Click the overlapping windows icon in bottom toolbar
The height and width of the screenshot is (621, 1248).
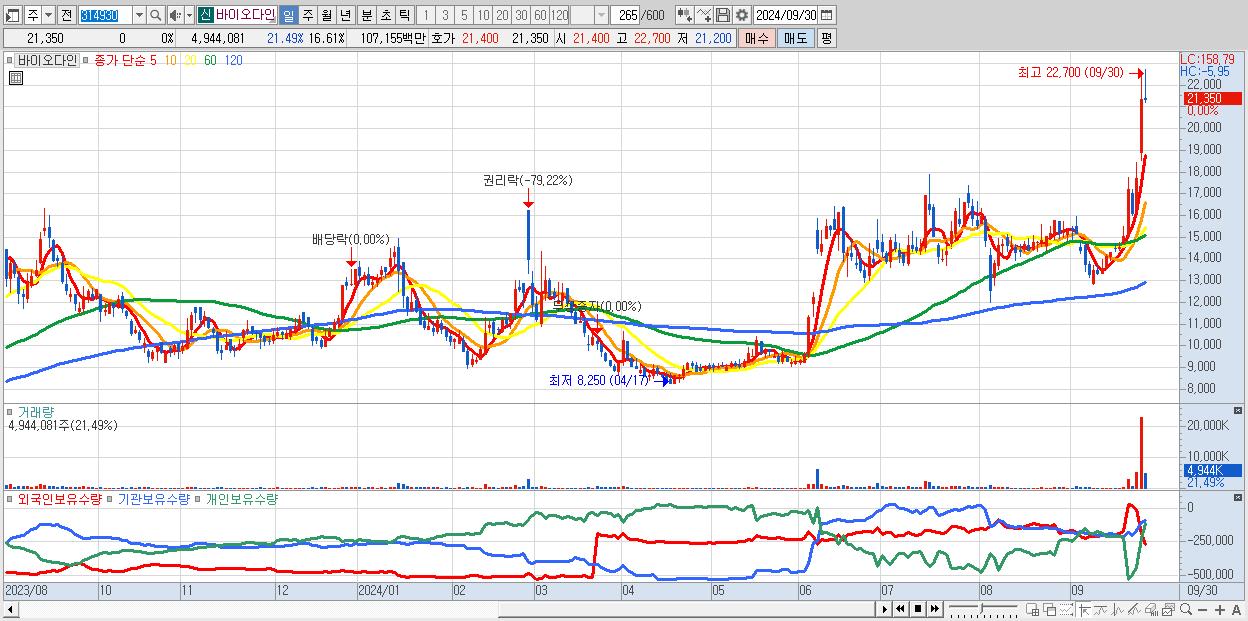[x=1050, y=609]
